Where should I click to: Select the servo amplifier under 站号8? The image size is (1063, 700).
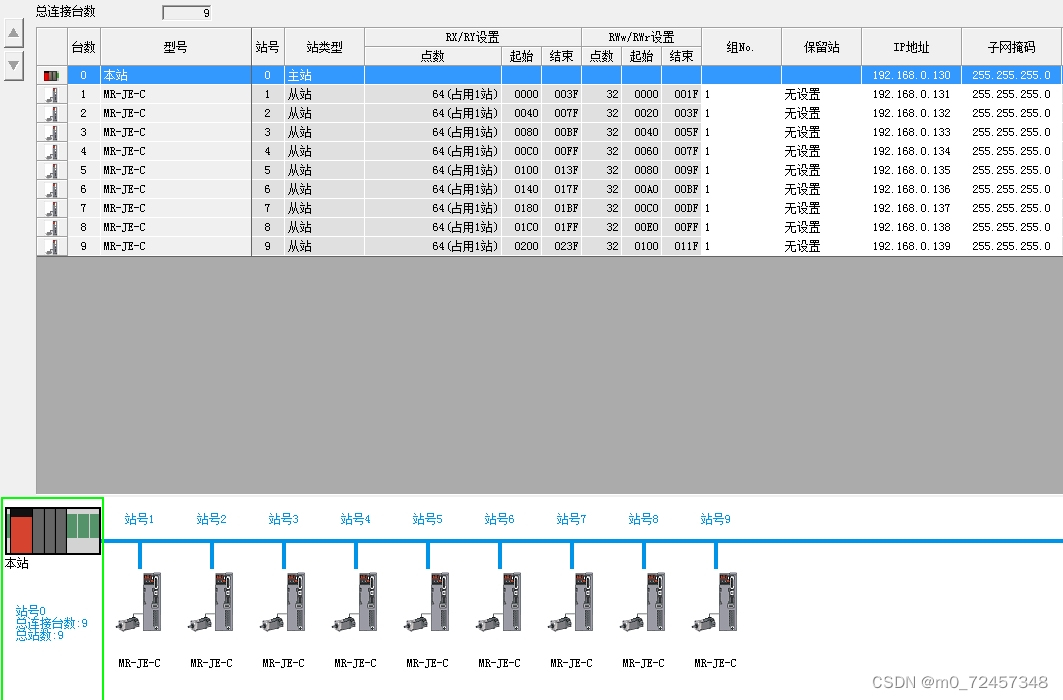pyautogui.click(x=643, y=602)
